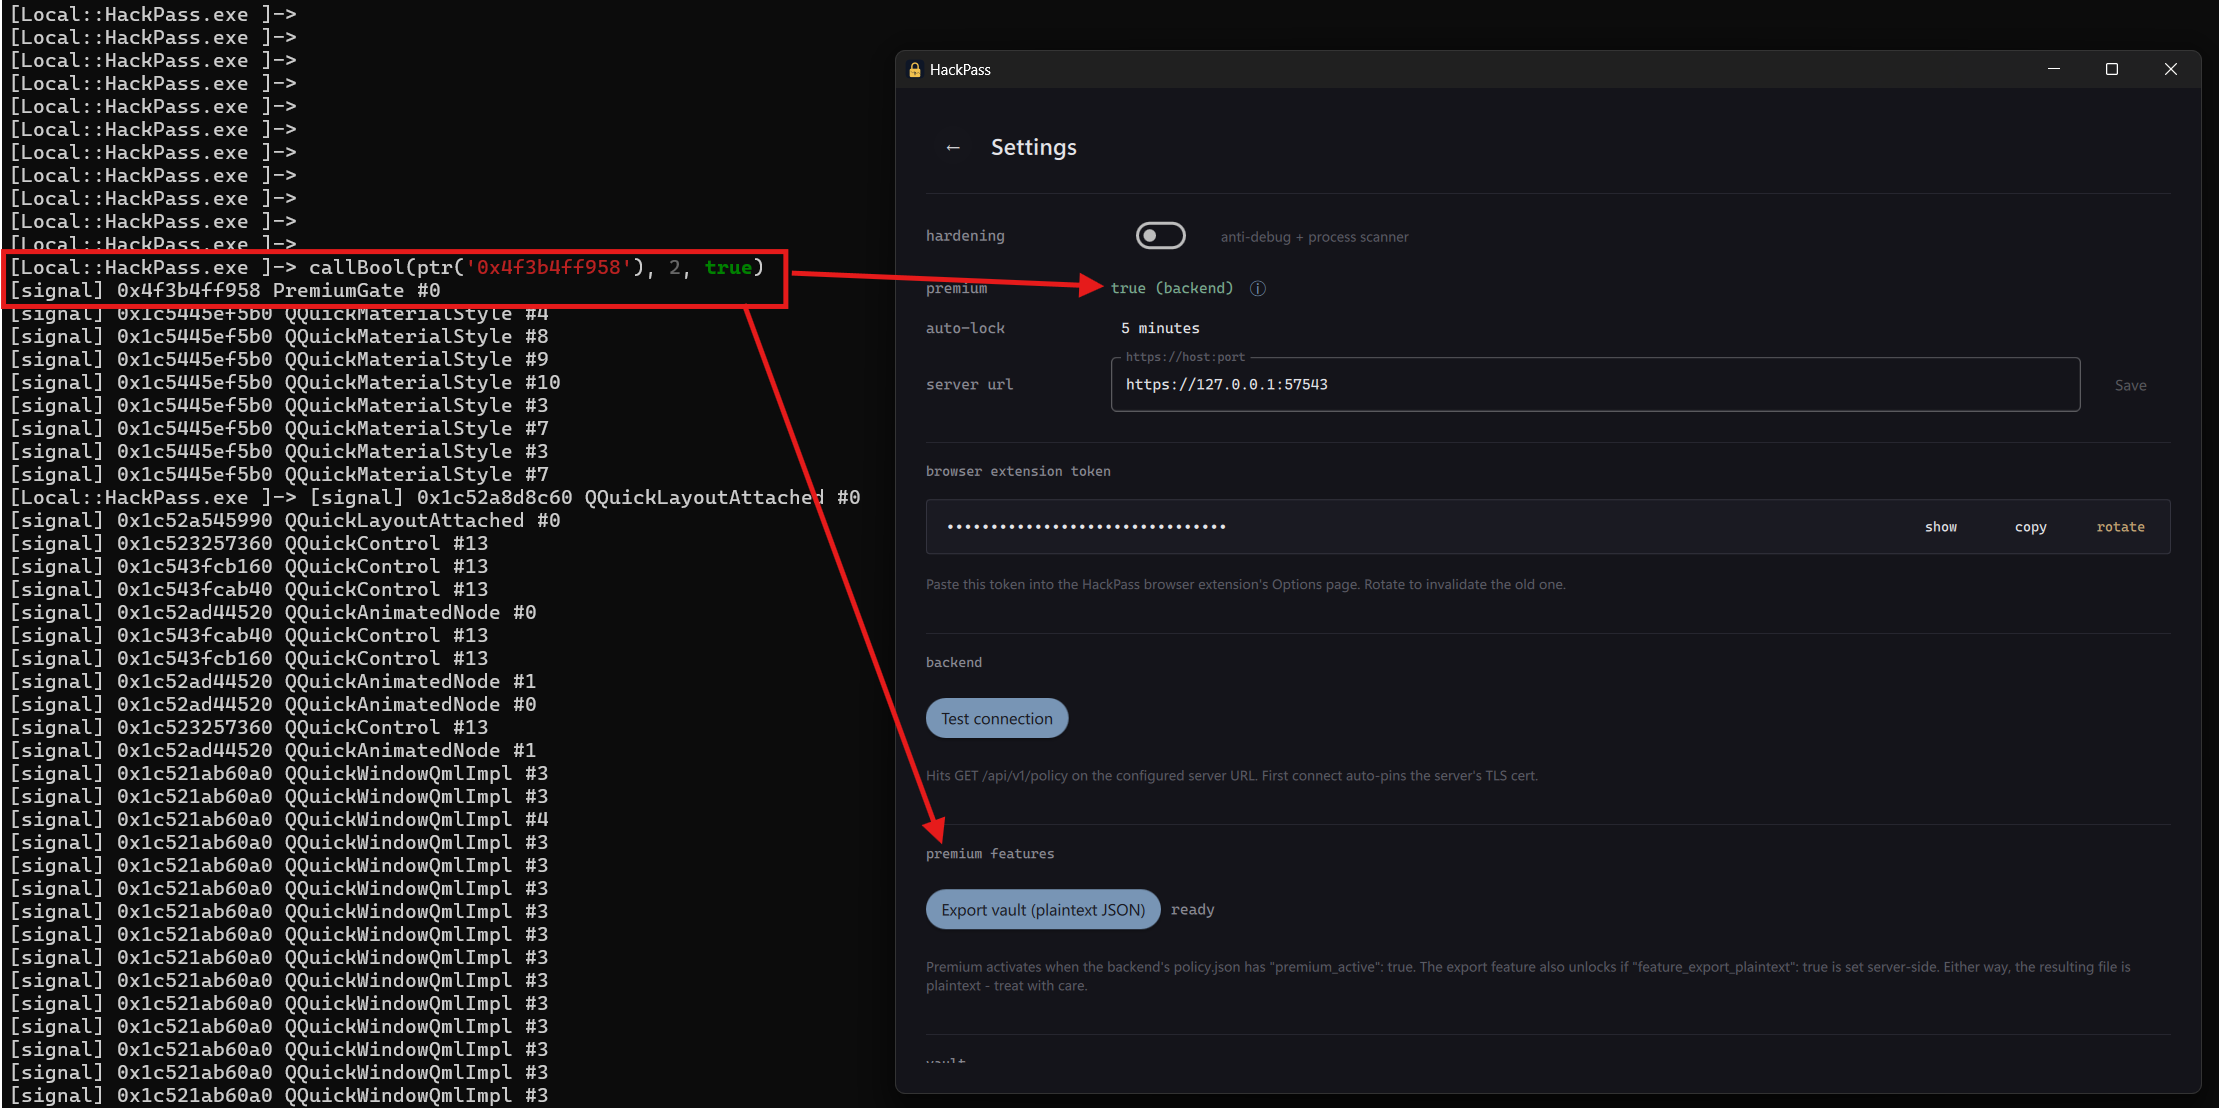Go back using the arrow beside Settings
The height and width of the screenshot is (1108, 2219).
953,148
